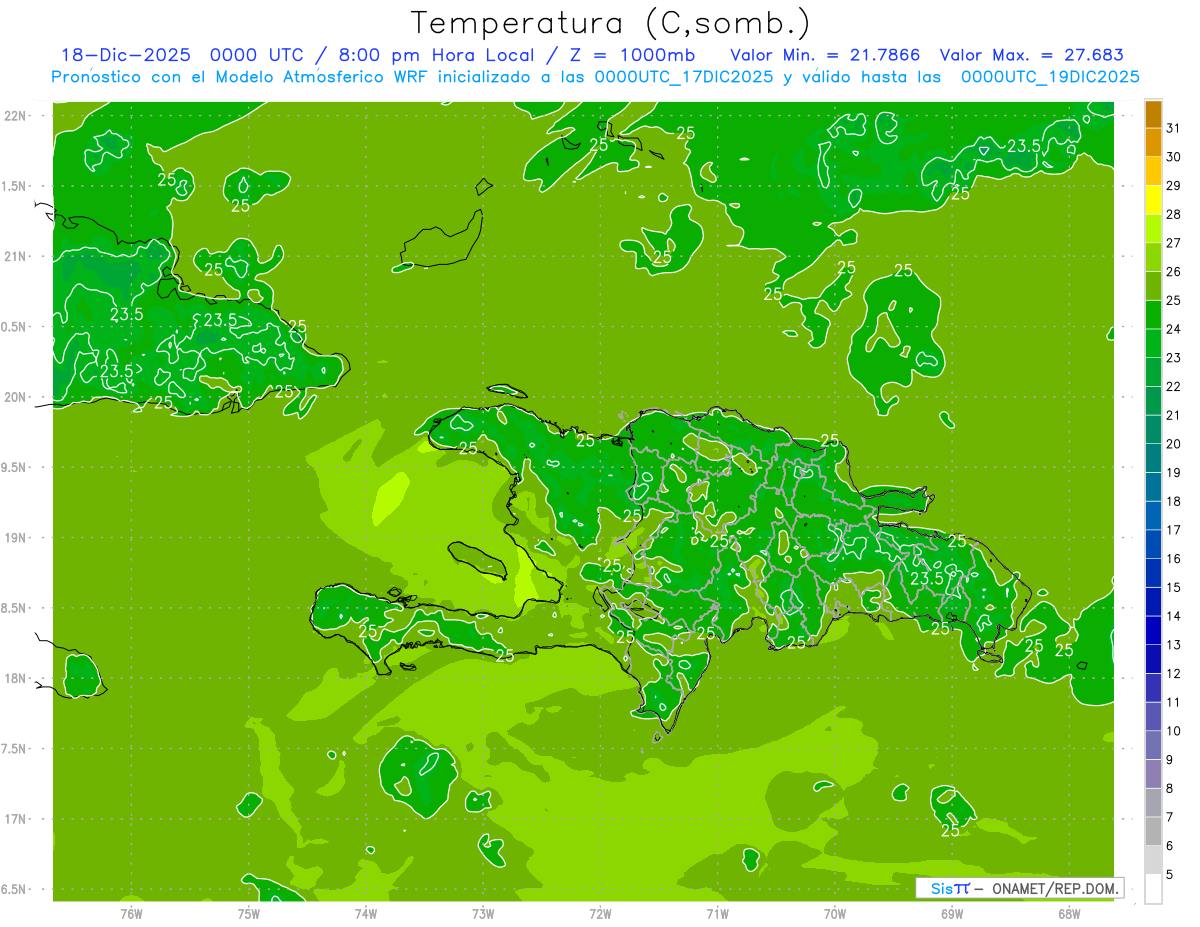
Task: Click the '20' legend value
Action: click(x=1174, y=444)
